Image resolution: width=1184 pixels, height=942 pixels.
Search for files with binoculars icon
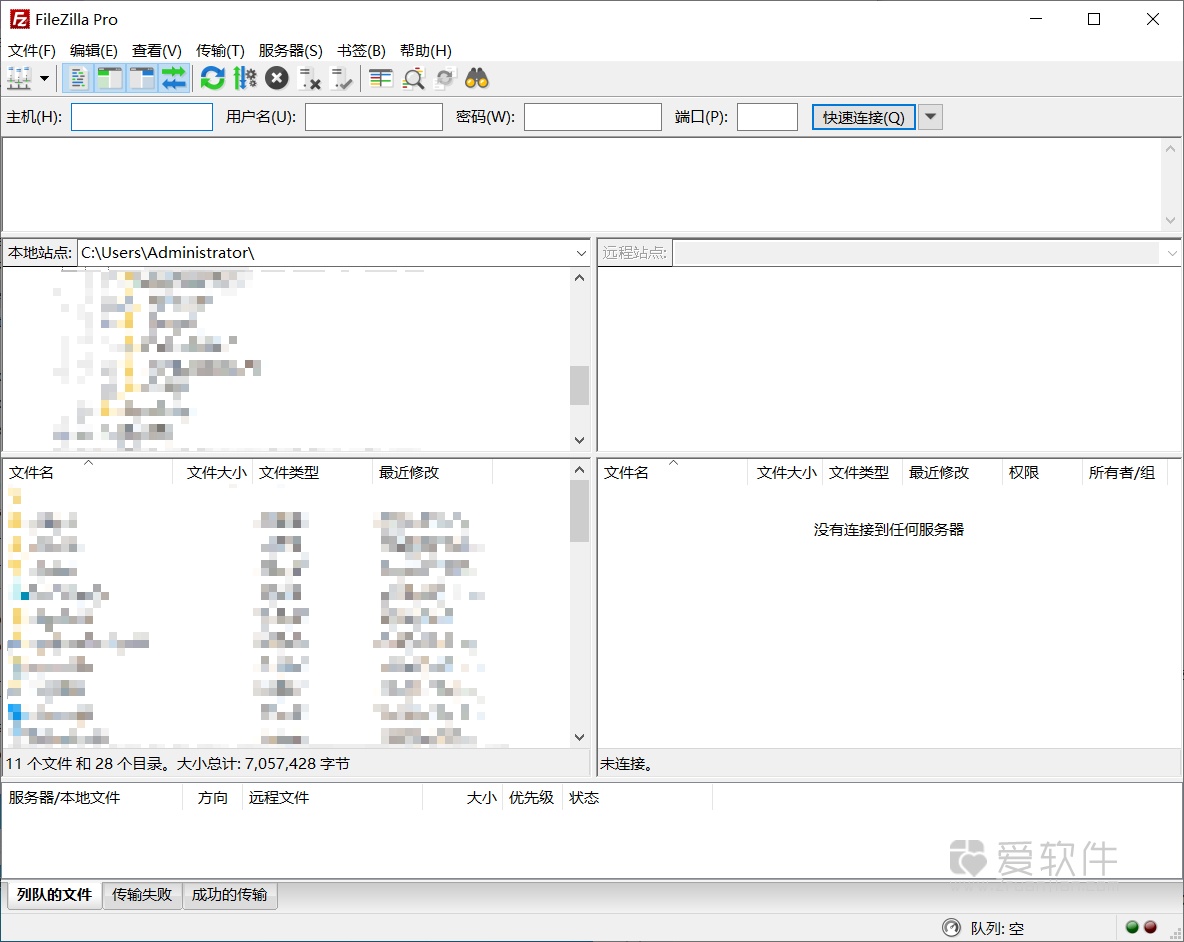[476, 78]
